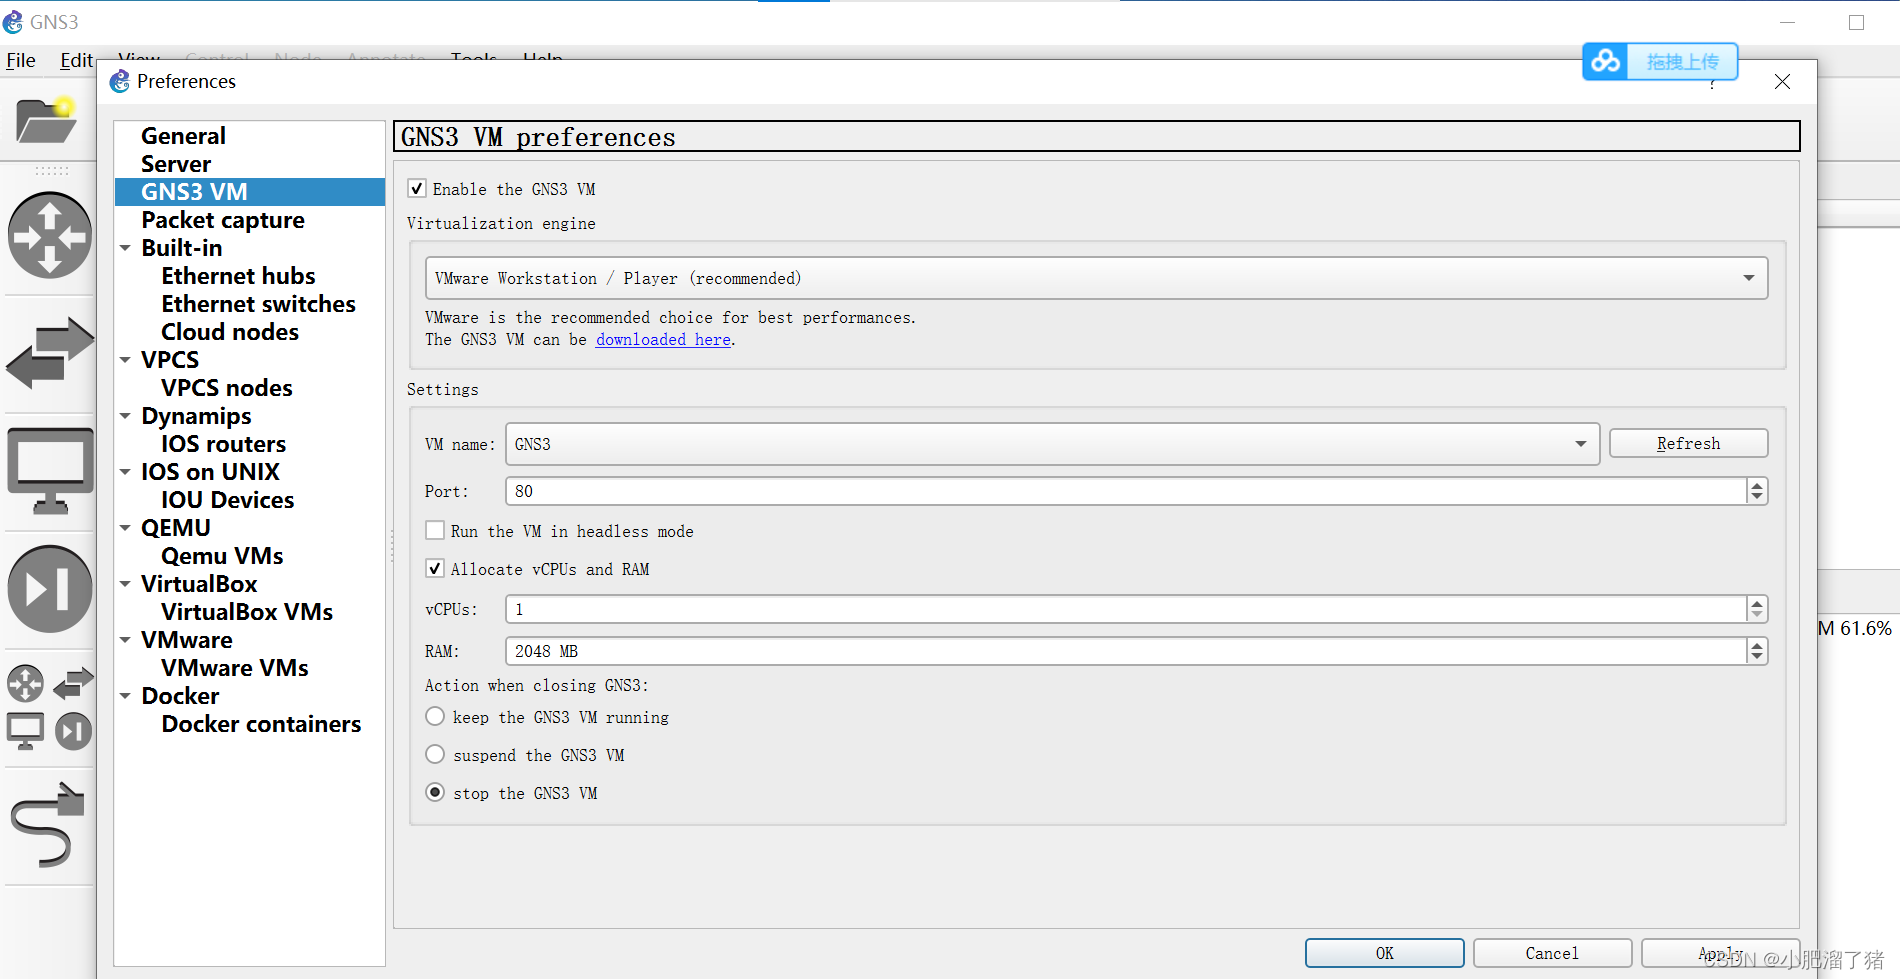Select stop the GNS3 VM option

coord(435,792)
